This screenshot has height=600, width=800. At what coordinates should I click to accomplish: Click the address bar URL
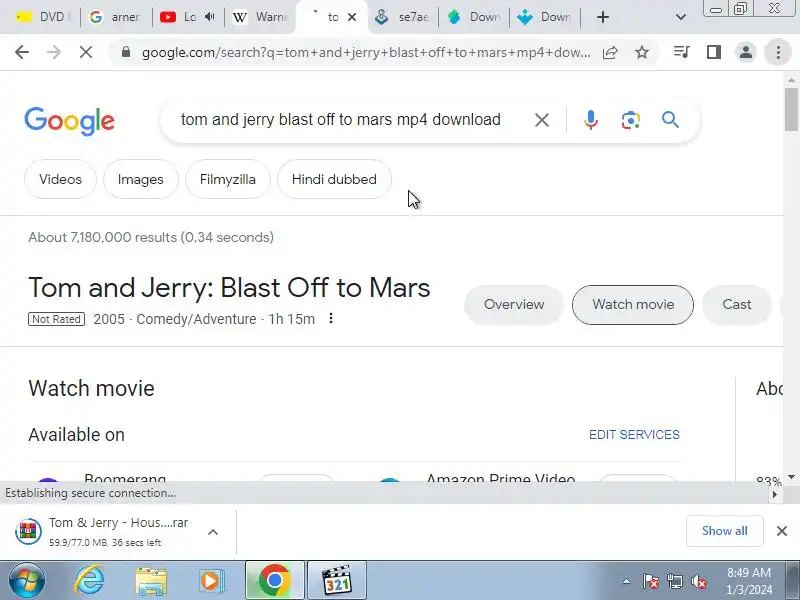coord(365,52)
